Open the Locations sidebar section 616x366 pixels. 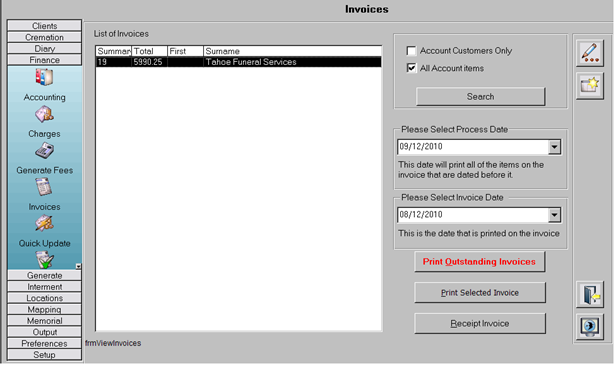tap(44, 298)
